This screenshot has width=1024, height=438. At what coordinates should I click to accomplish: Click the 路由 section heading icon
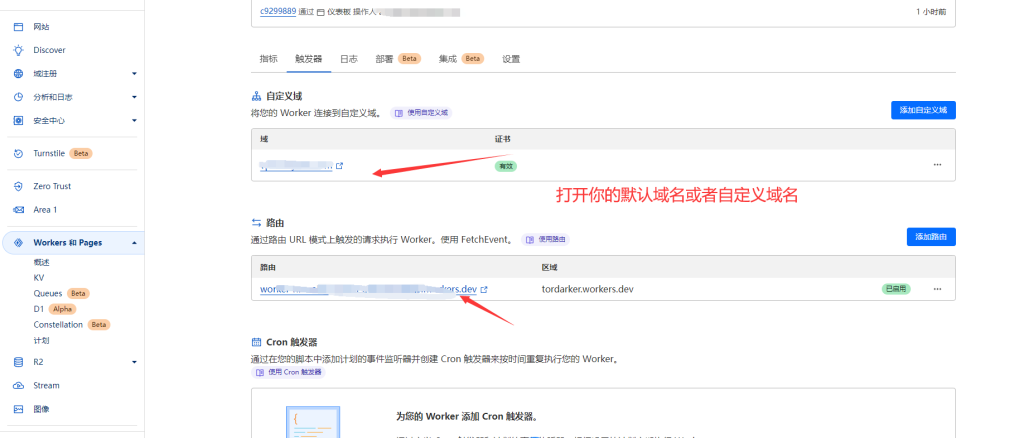(256, 223)
